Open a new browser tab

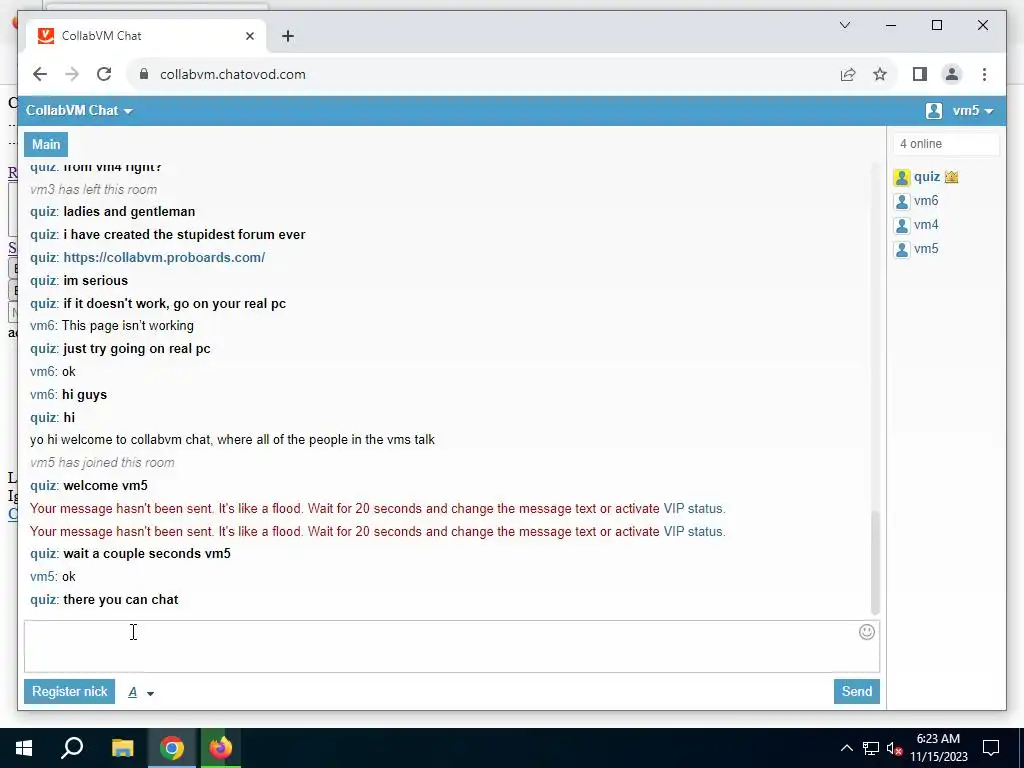(287, 36)
